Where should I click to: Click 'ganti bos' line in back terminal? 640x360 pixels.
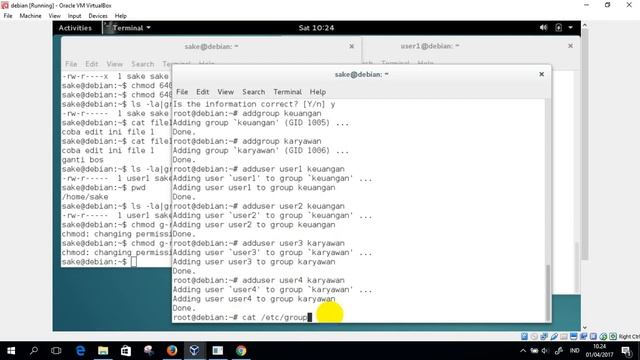pos(82,160)
